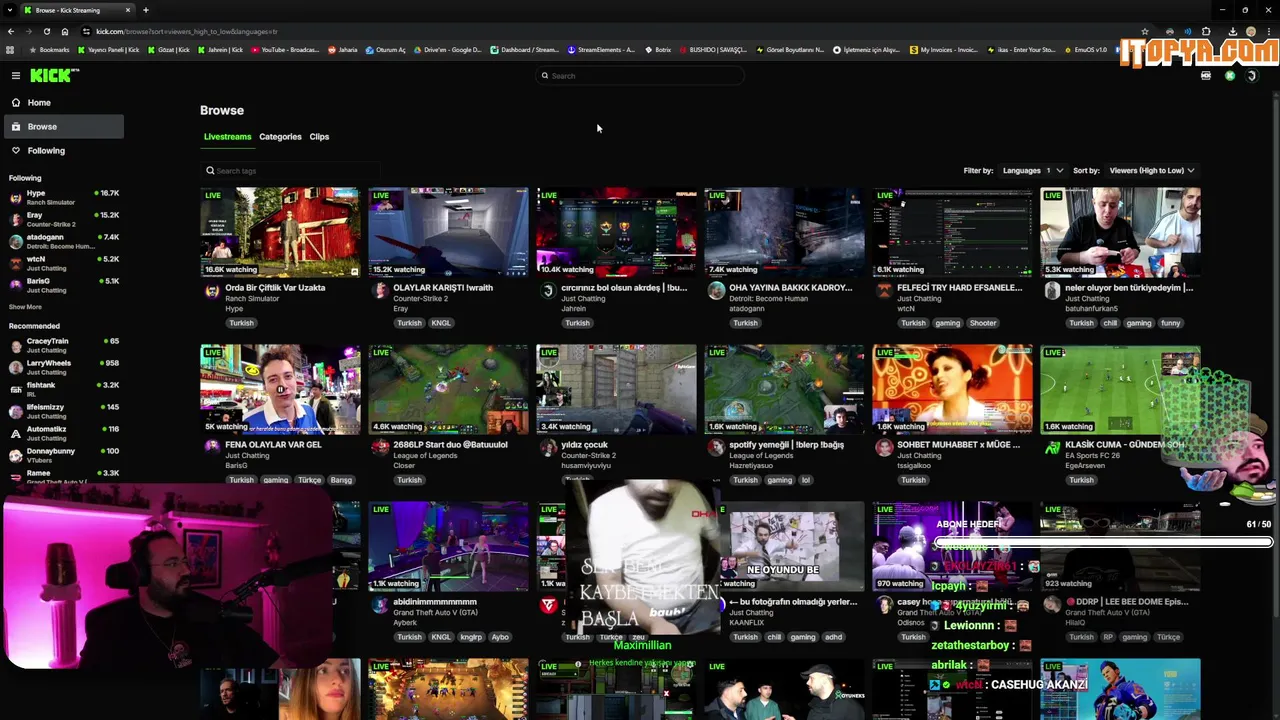Open new browser tab with plus icon
Screen dimensions: 1280x720
click(146, 10)
